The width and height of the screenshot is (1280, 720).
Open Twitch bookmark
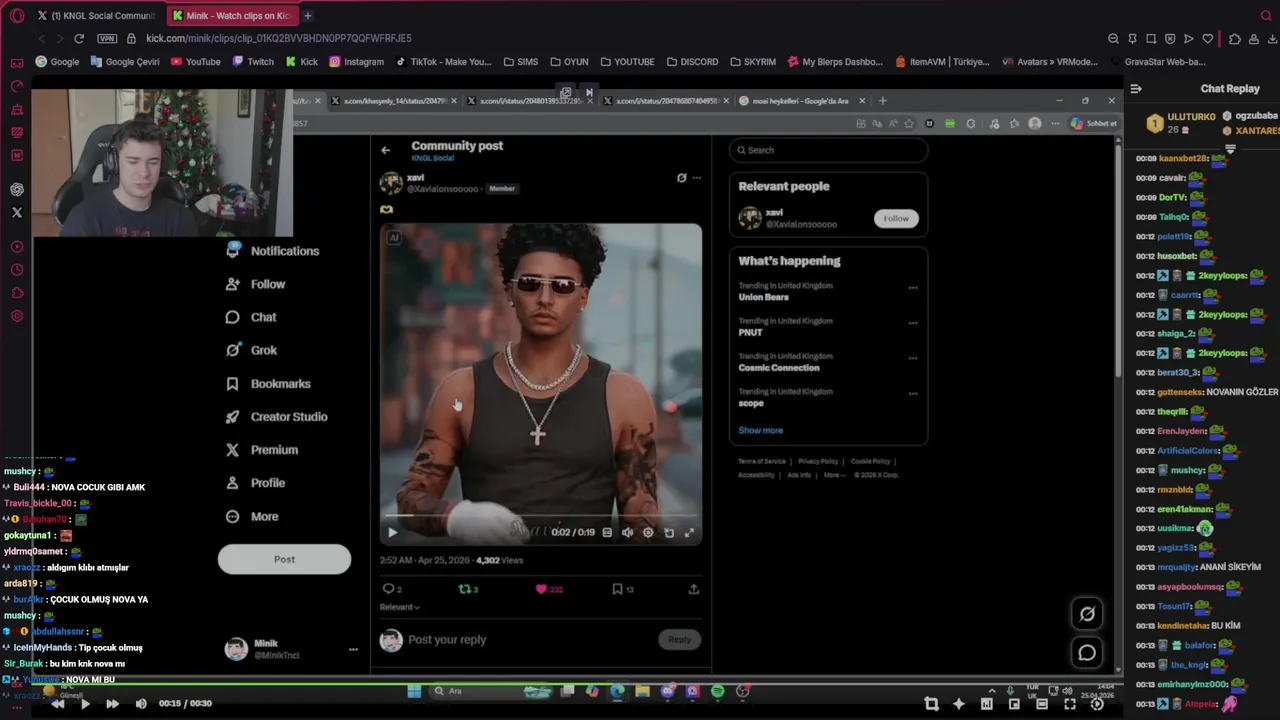click(x=253, y=61)
